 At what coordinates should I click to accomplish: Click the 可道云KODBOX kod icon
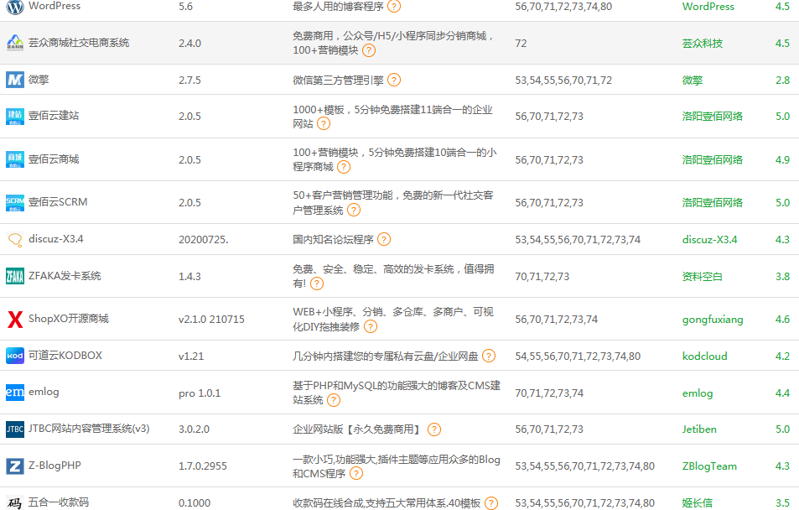15,356
